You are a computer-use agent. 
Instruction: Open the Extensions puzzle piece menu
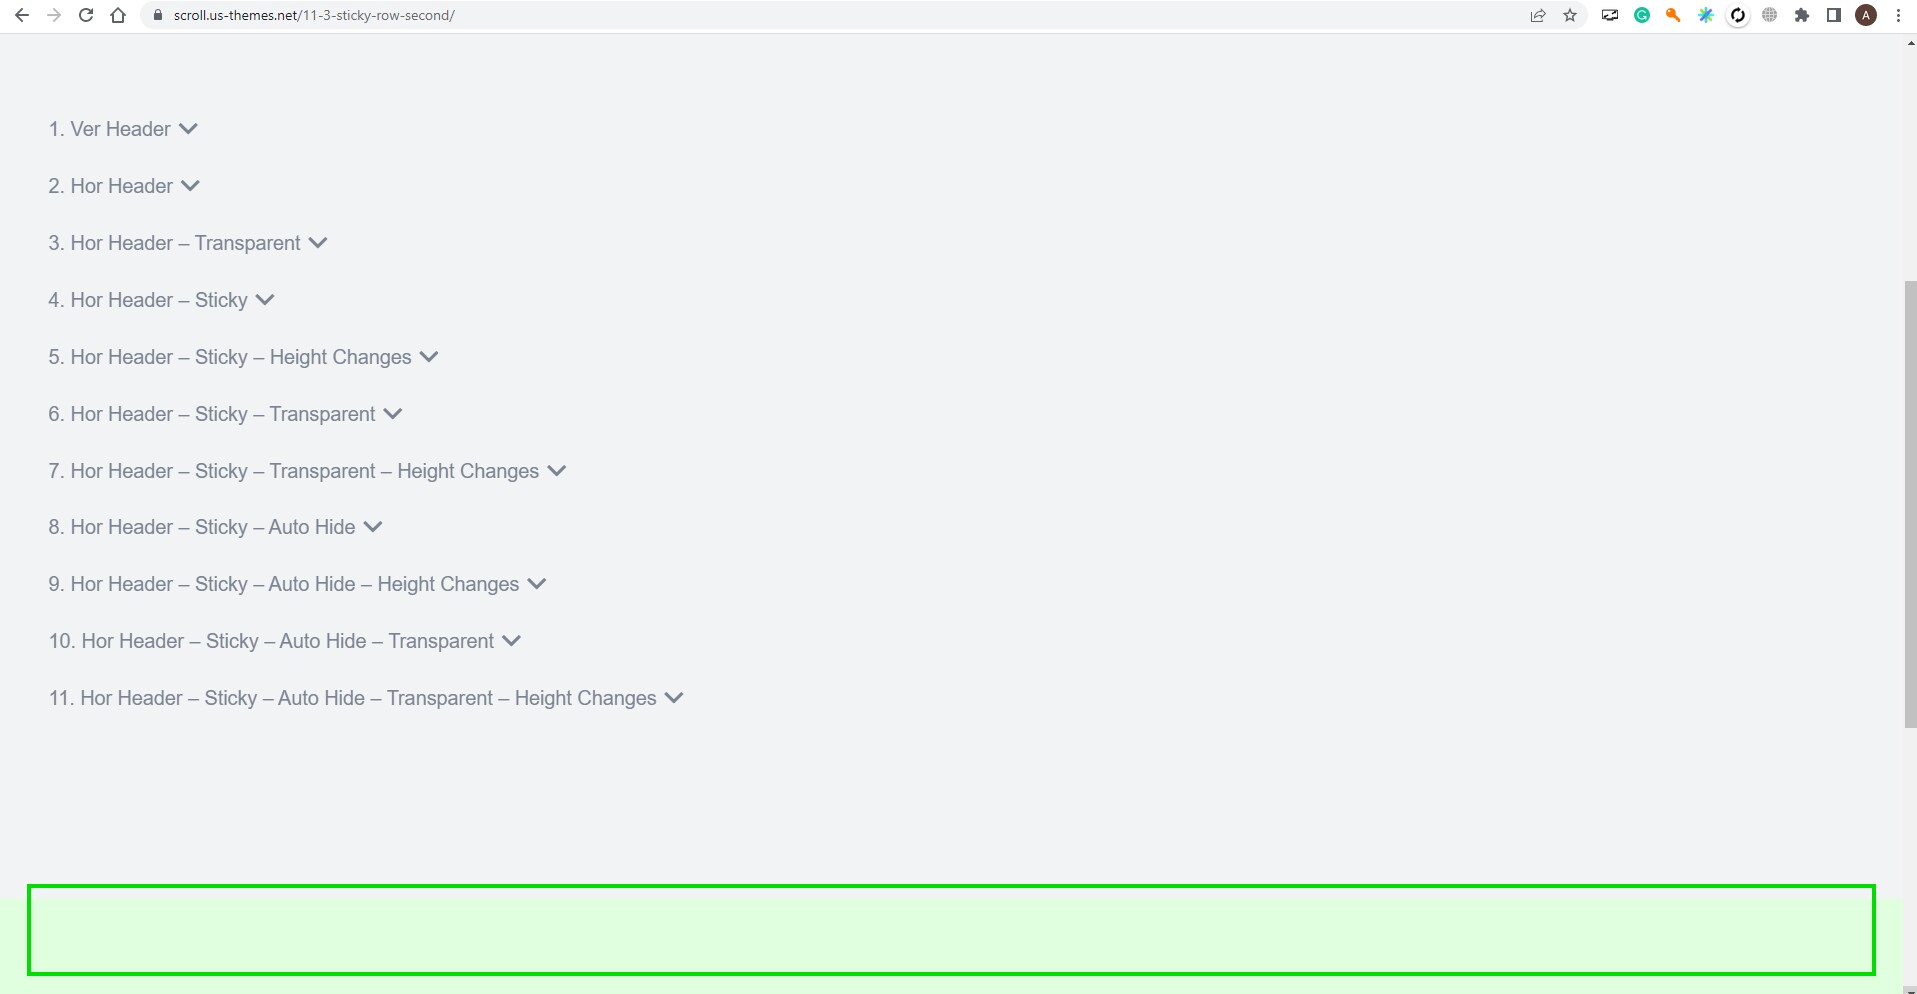click(1802, 15)
